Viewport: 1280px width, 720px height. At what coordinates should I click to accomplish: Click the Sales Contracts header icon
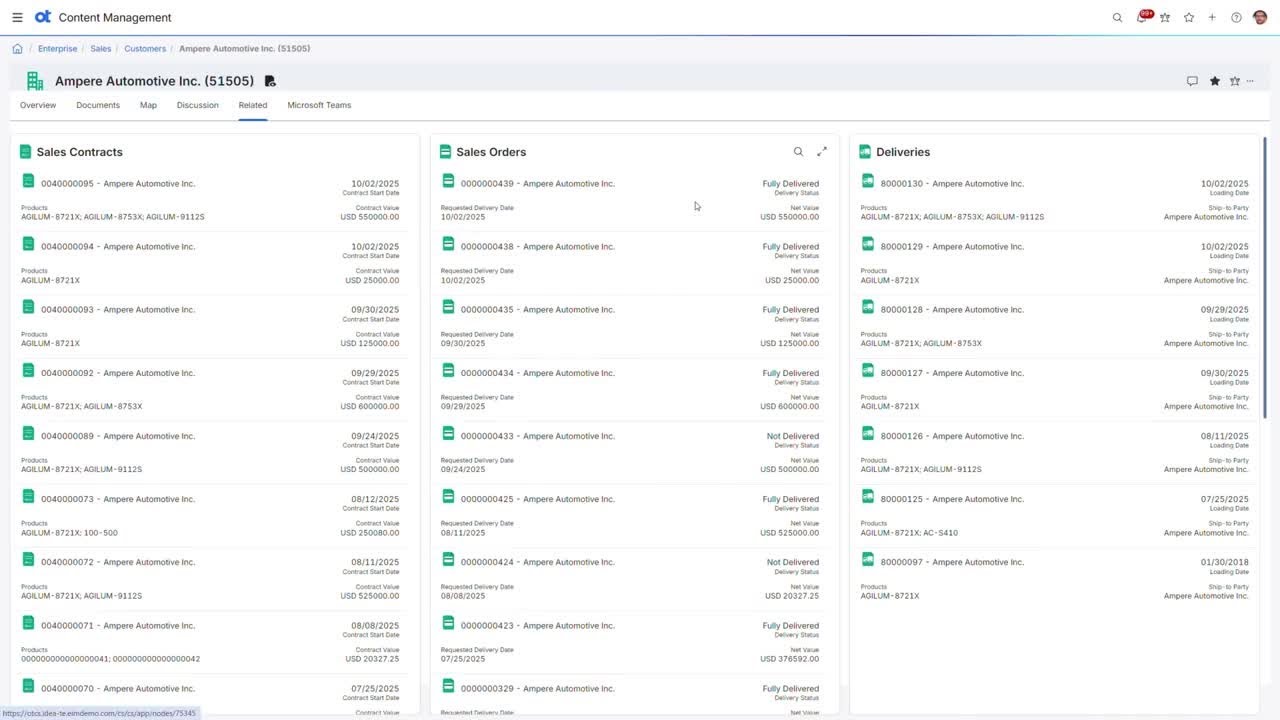pos(26,152)
